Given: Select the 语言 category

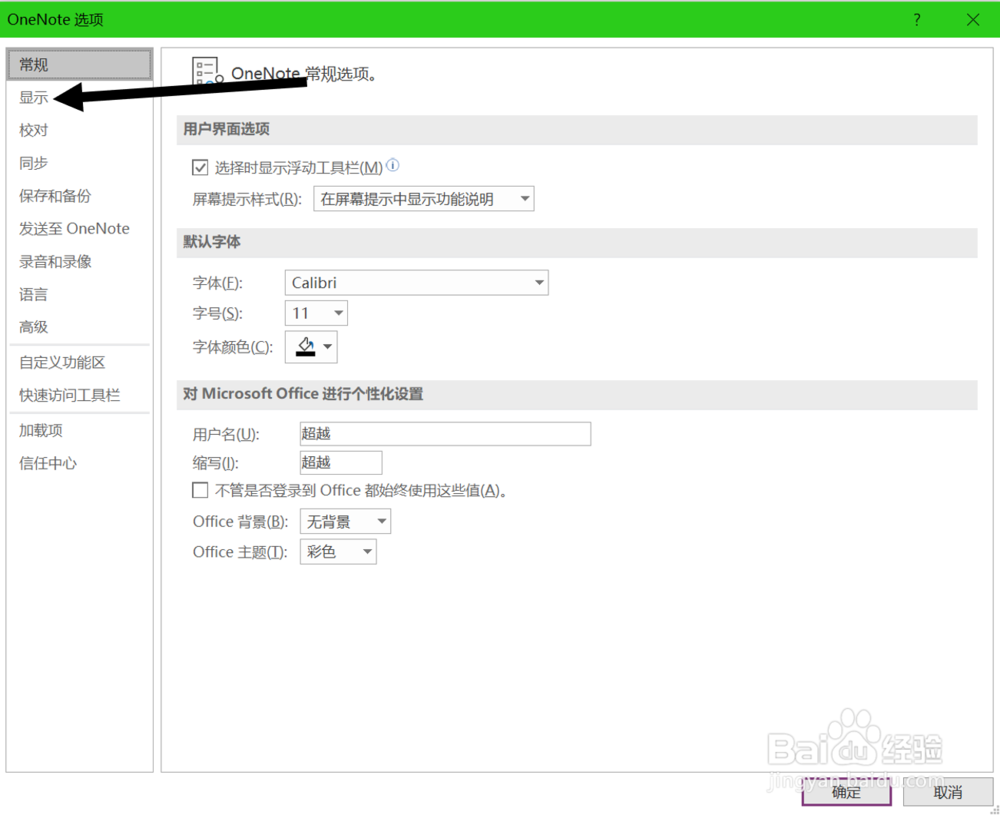Looking at the screenshot, I should [80, 295].
